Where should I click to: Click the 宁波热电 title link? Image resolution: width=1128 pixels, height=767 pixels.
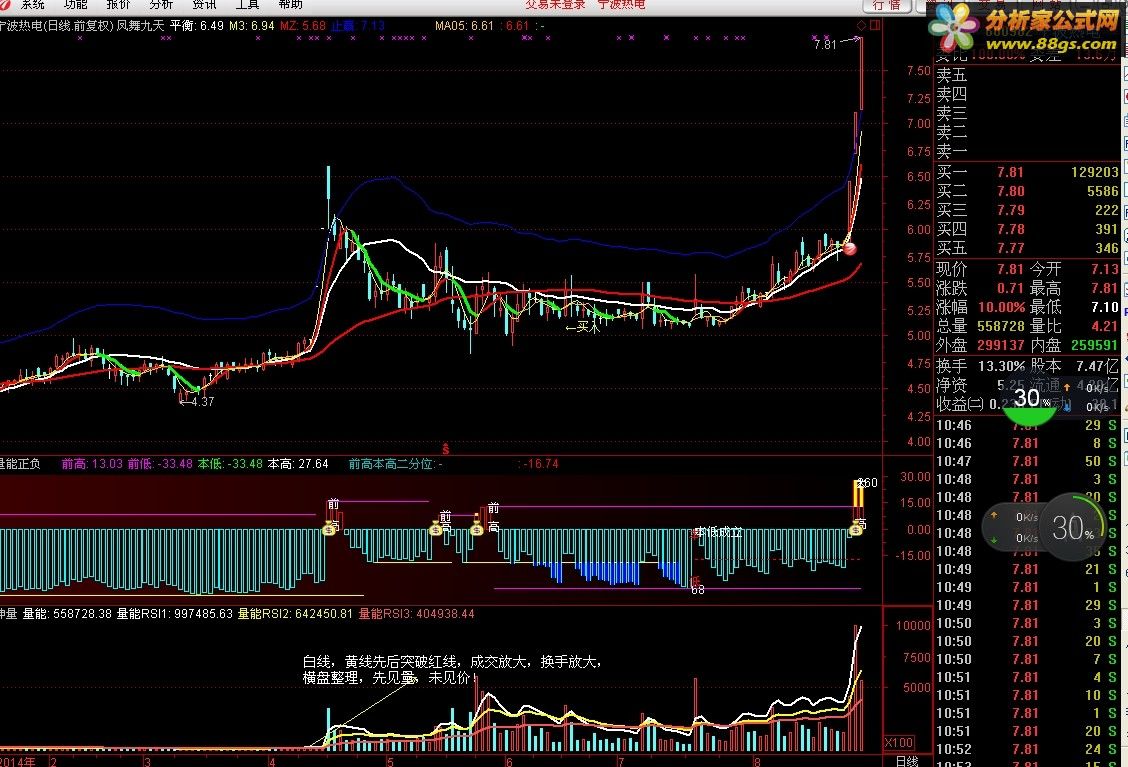point(622,4)
